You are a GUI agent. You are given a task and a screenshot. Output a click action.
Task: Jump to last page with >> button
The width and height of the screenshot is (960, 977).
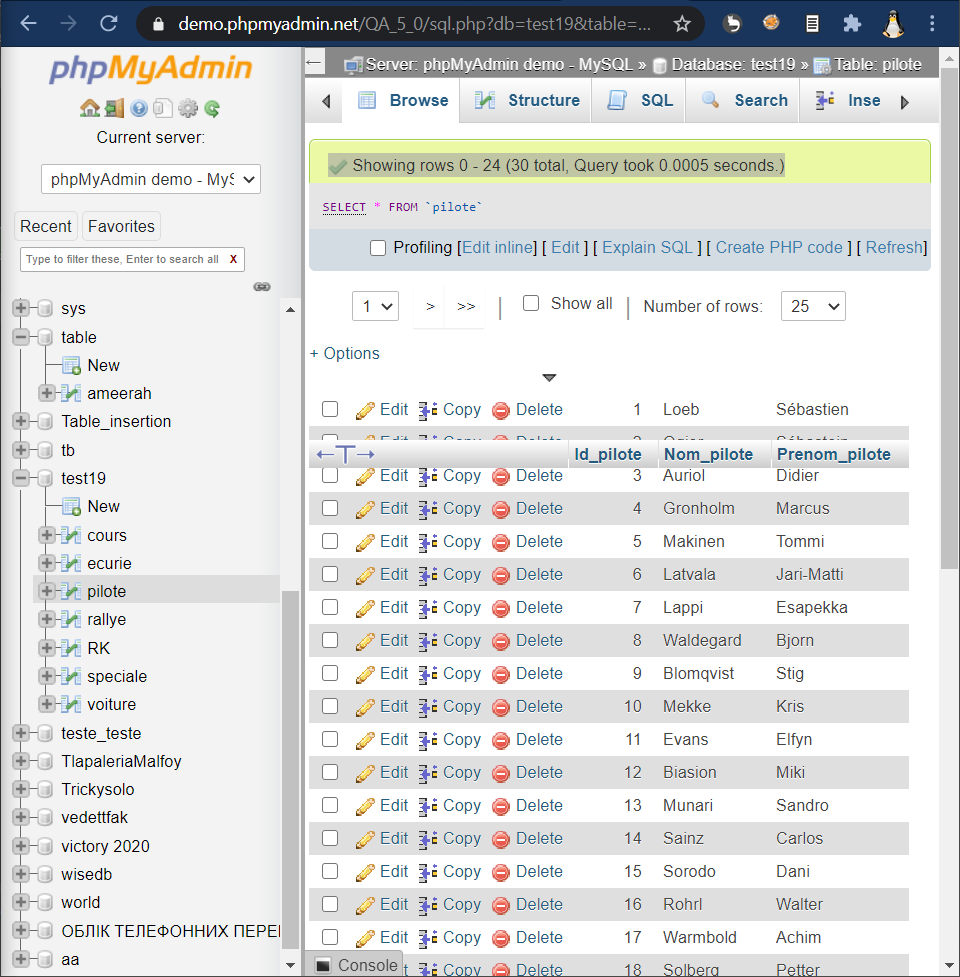pyautogui.click(x=466, y=306)
